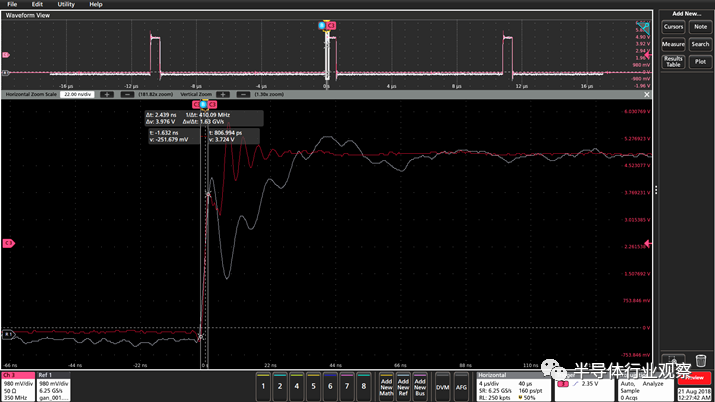Click the R1 reference handle in zoom view
Screen dimensions: 715x402
point(8,334)
